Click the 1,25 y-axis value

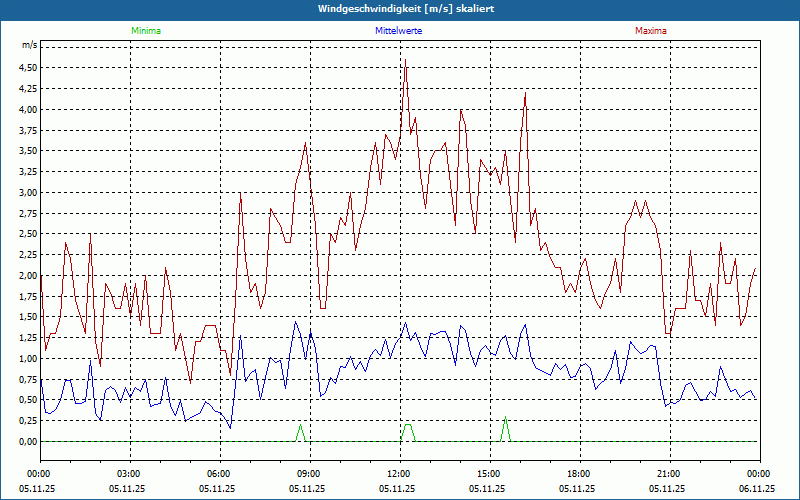pyautogui.click(x=28, y=338)
